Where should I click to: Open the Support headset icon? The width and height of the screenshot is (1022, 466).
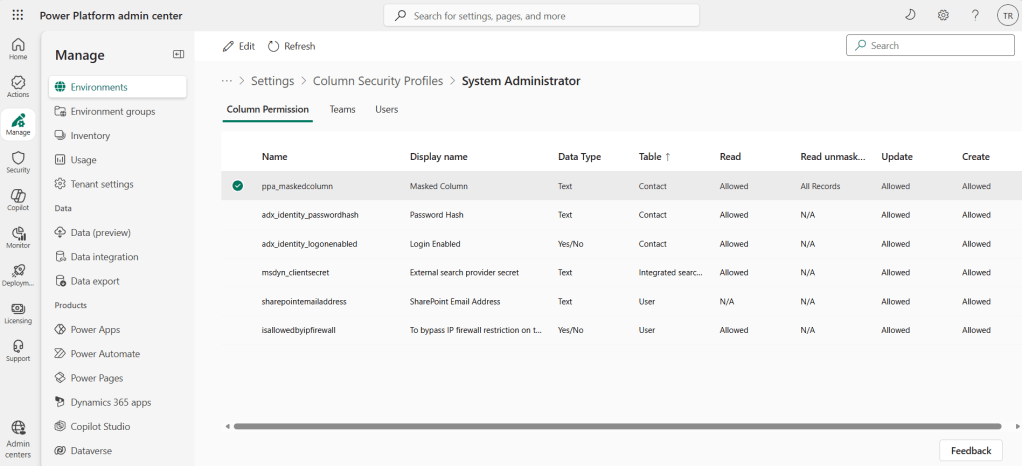coord(18,351)
